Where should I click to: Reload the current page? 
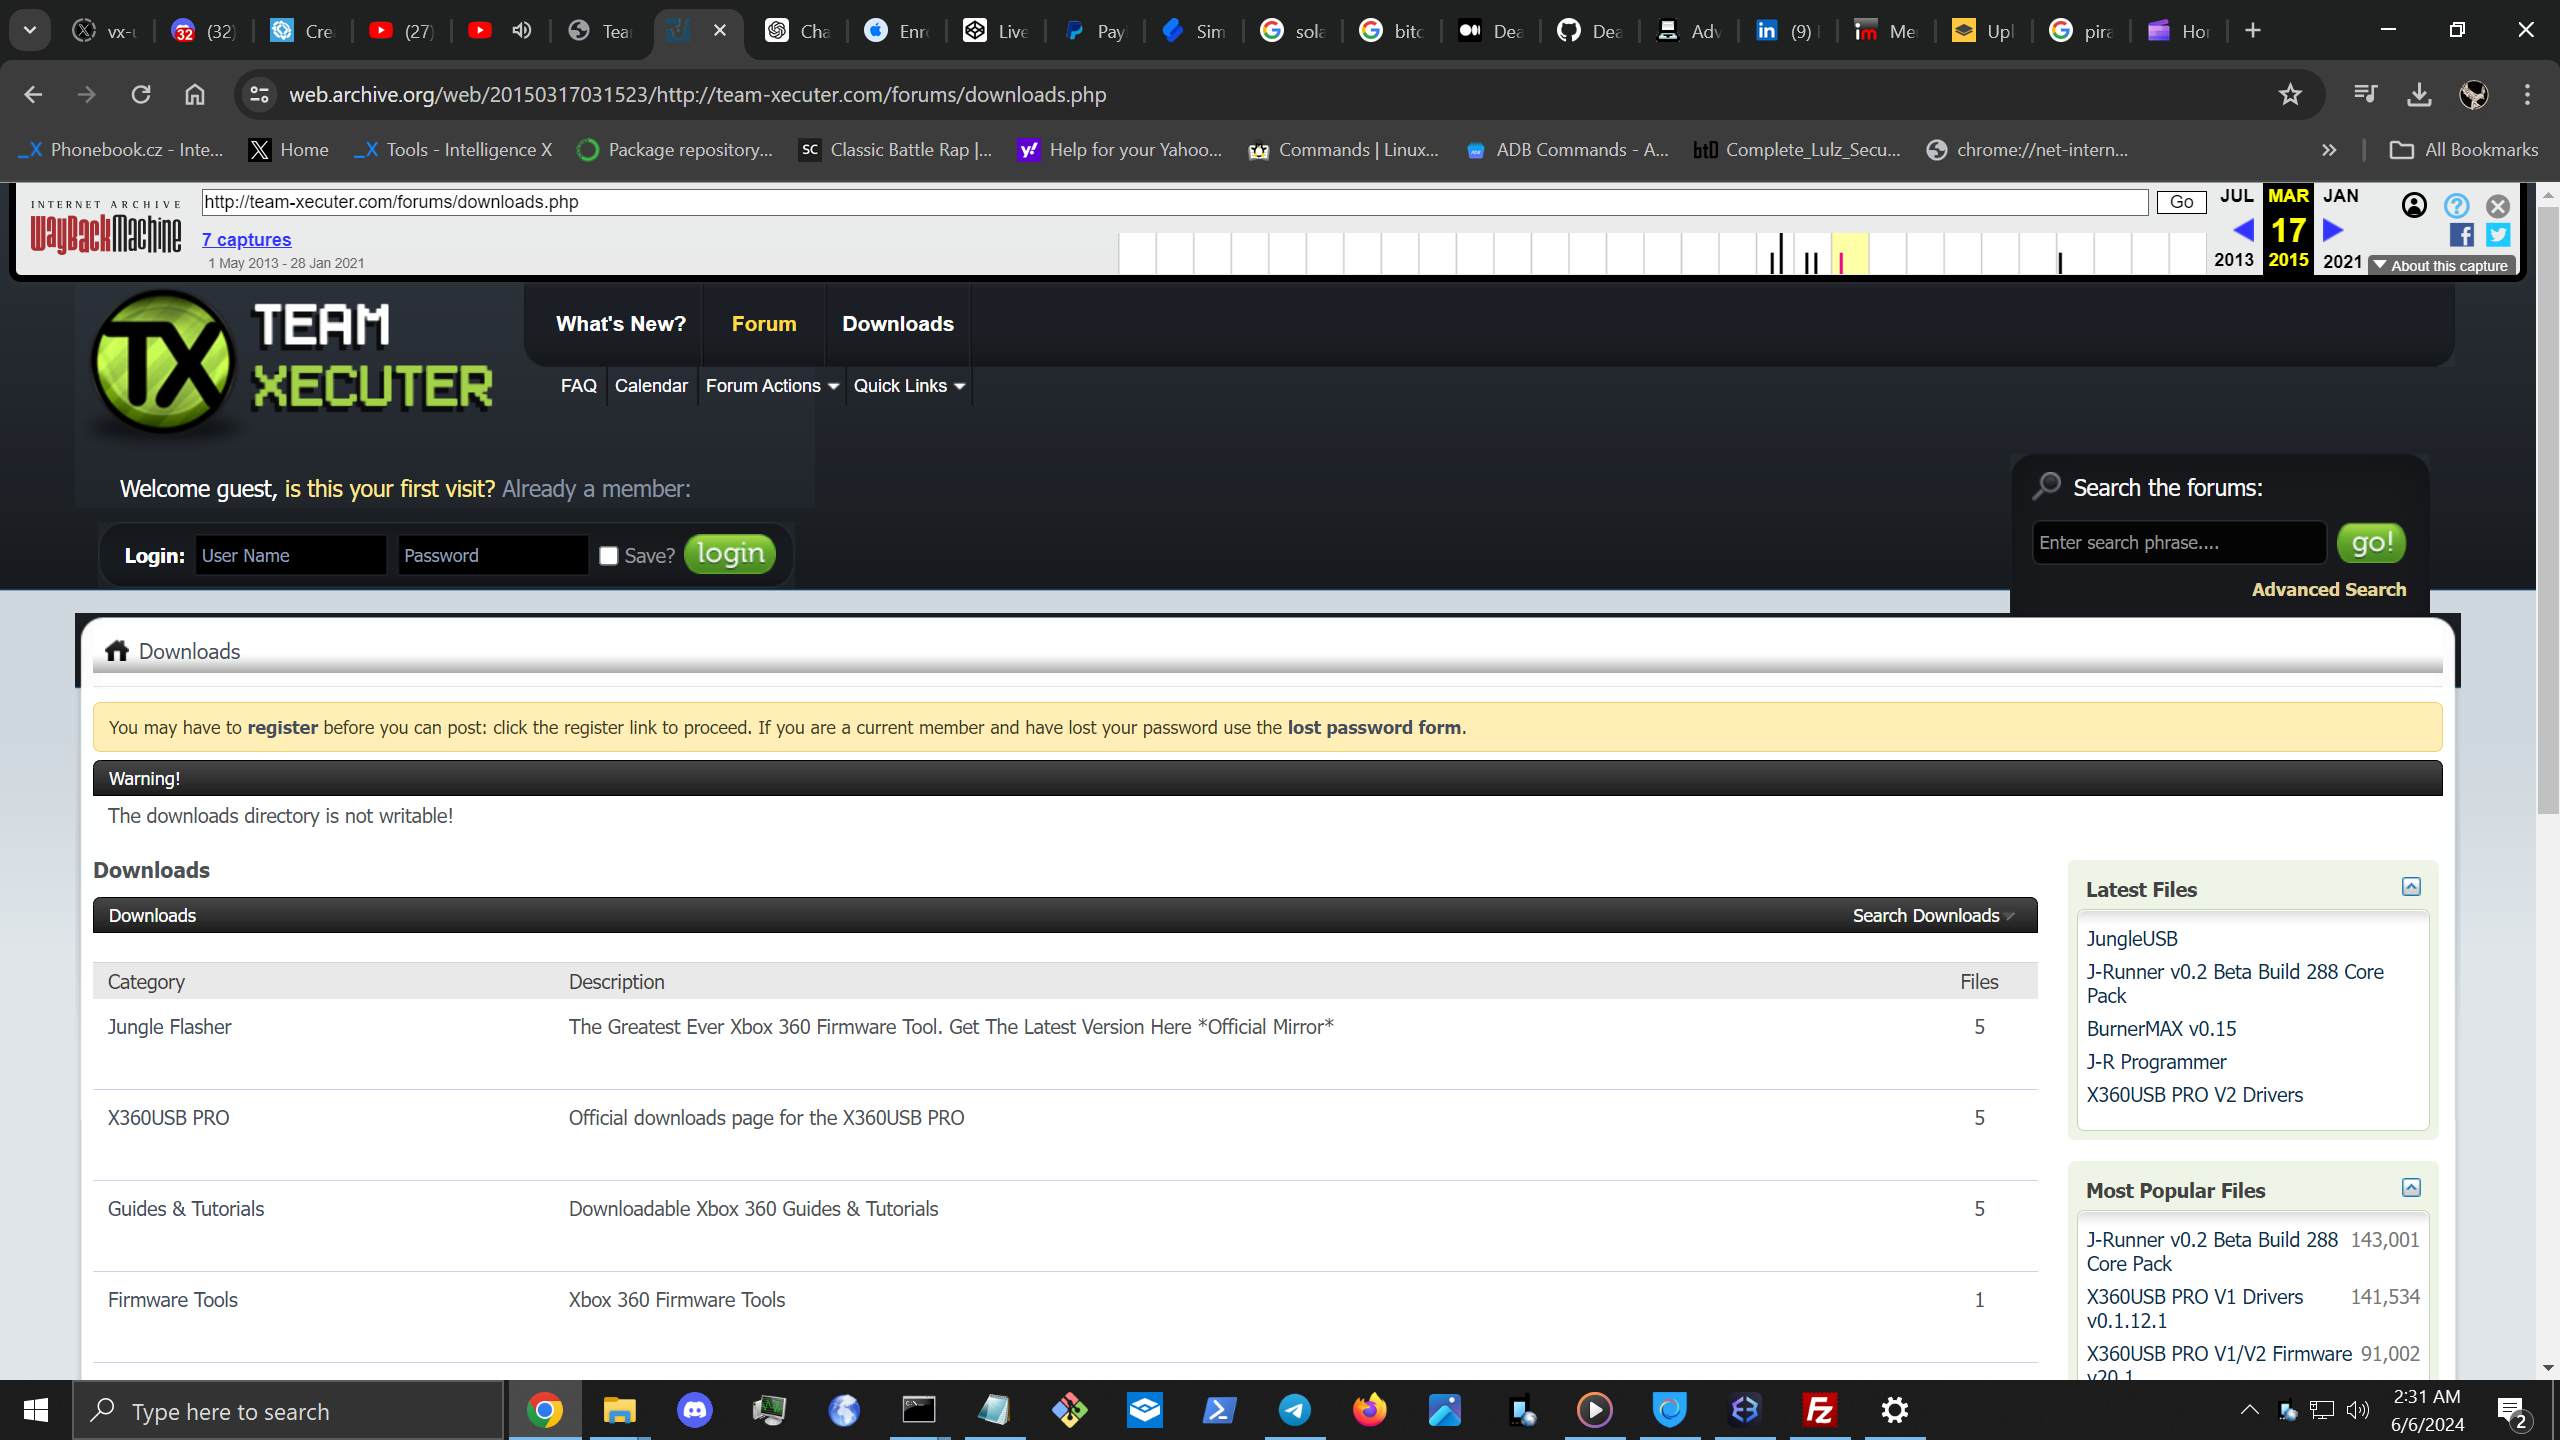pos(141,95)
